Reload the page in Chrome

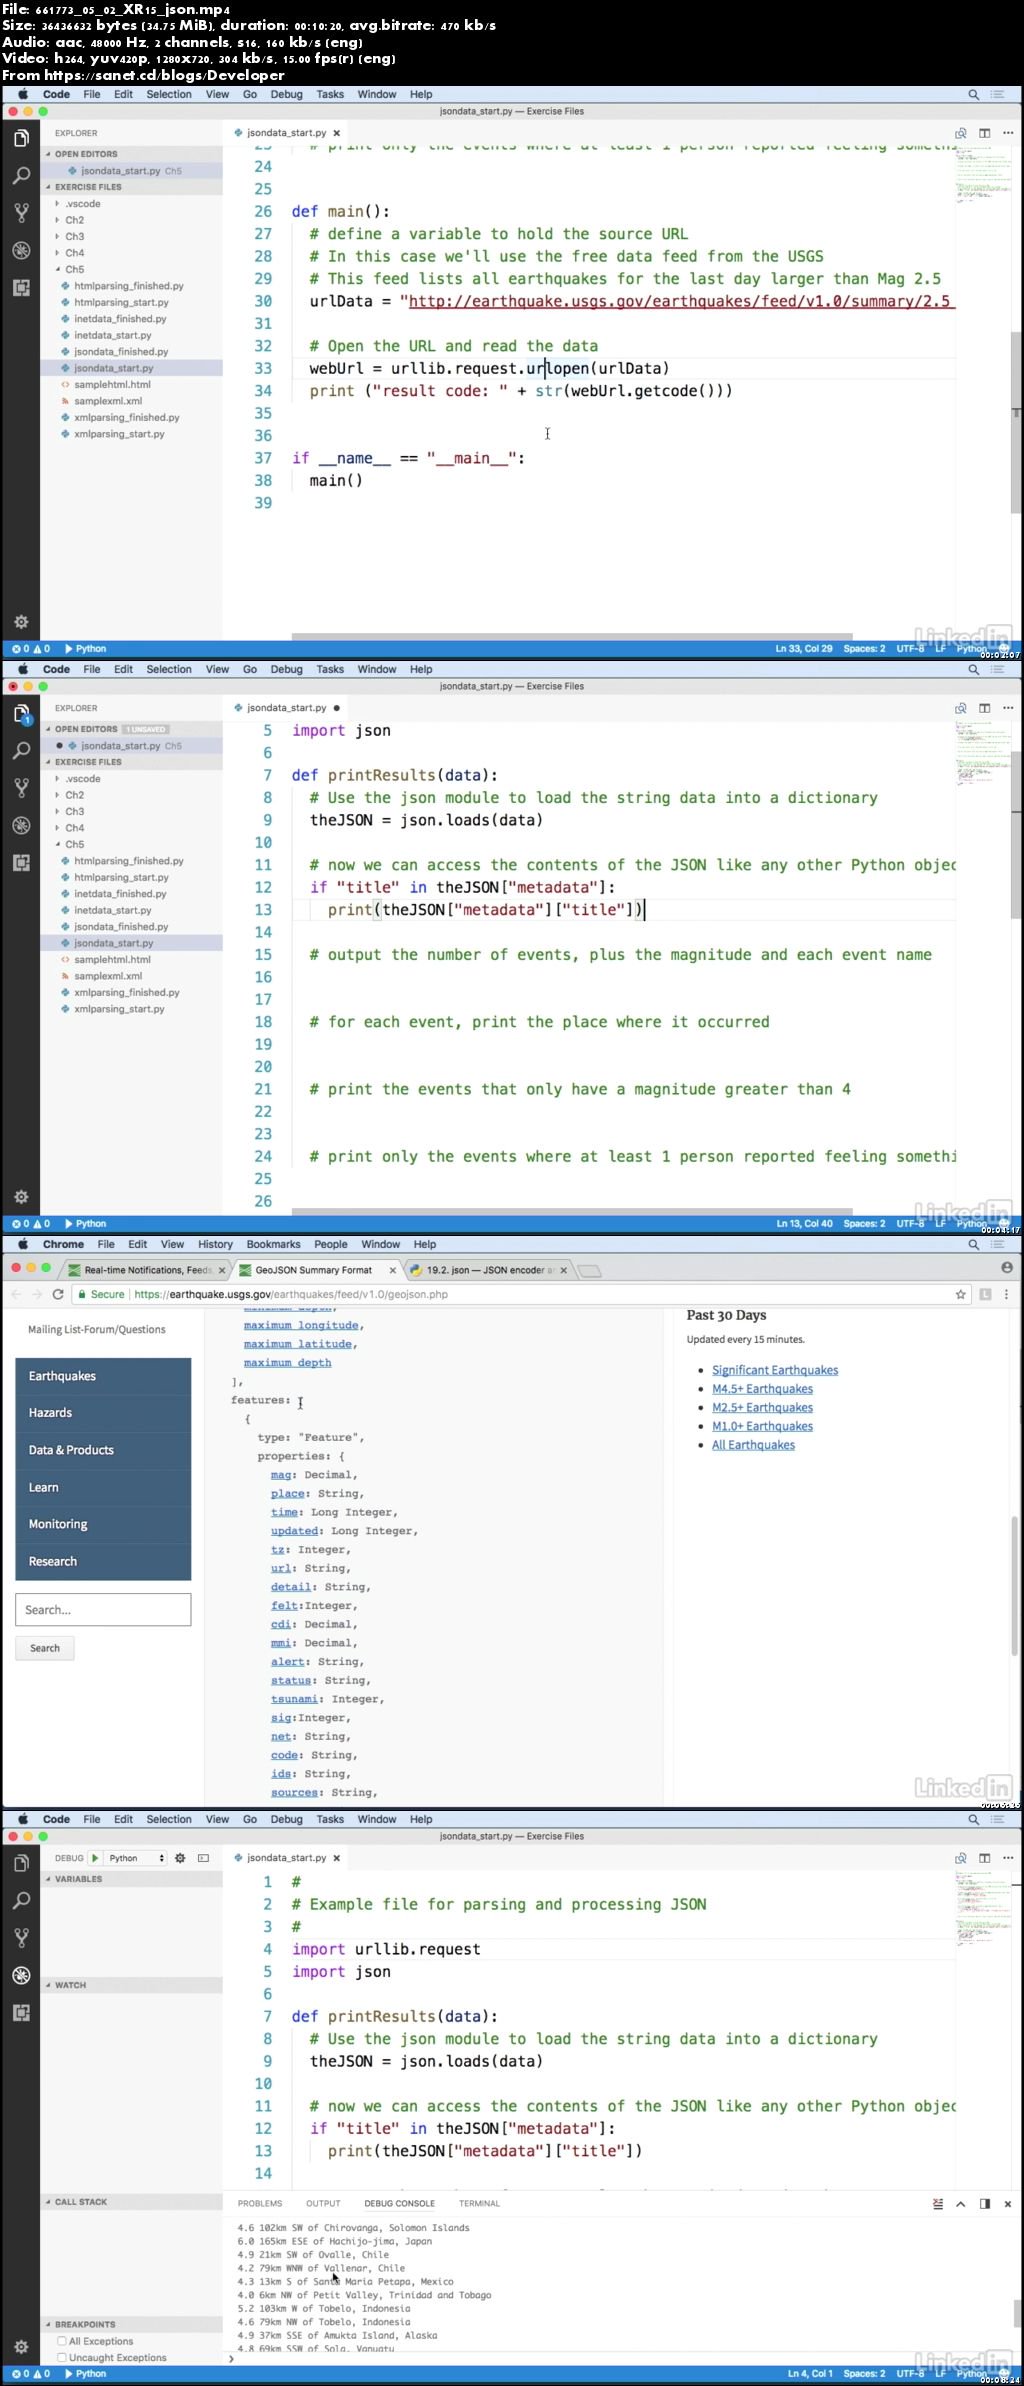(58, 1294)
